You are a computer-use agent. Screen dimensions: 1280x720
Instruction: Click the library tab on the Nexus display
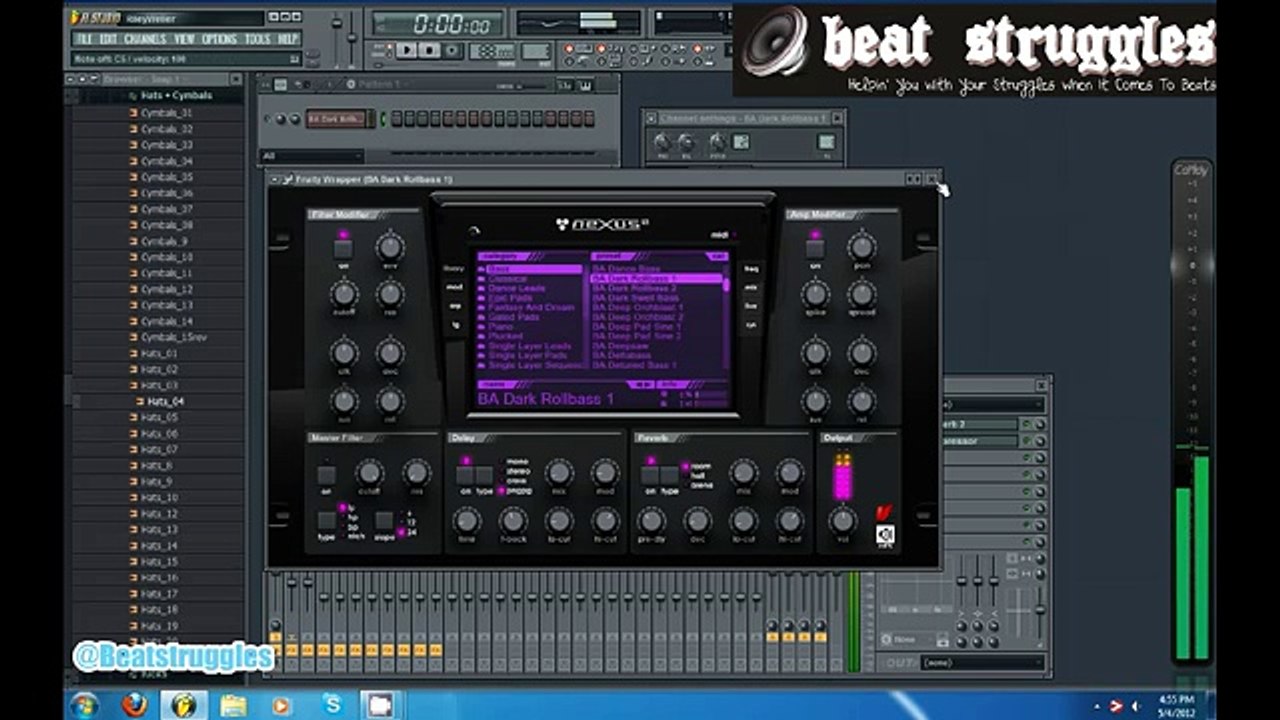click(x=454, y=269)
